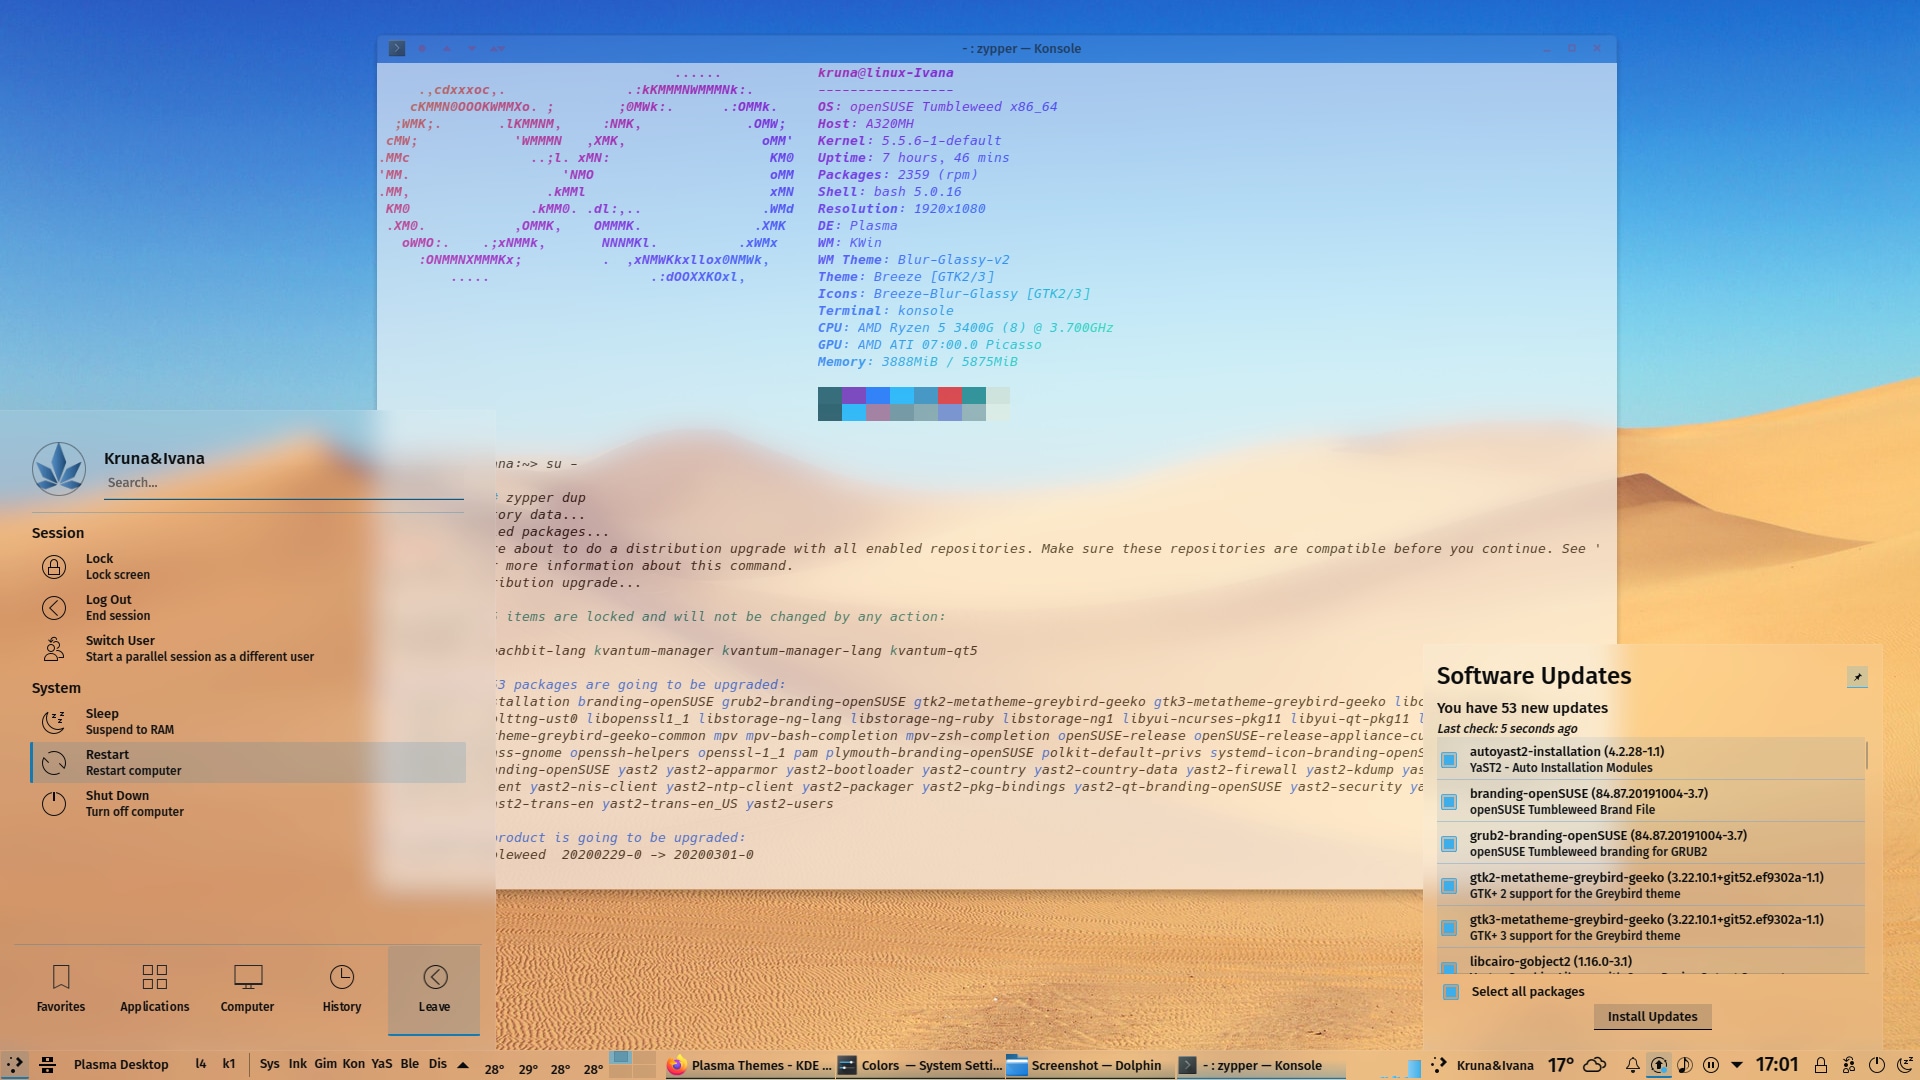Screen dimensions: 1920x1080
Task: Expand the quick launch list arrow after Dis
Action: [x=463, y=1065]
